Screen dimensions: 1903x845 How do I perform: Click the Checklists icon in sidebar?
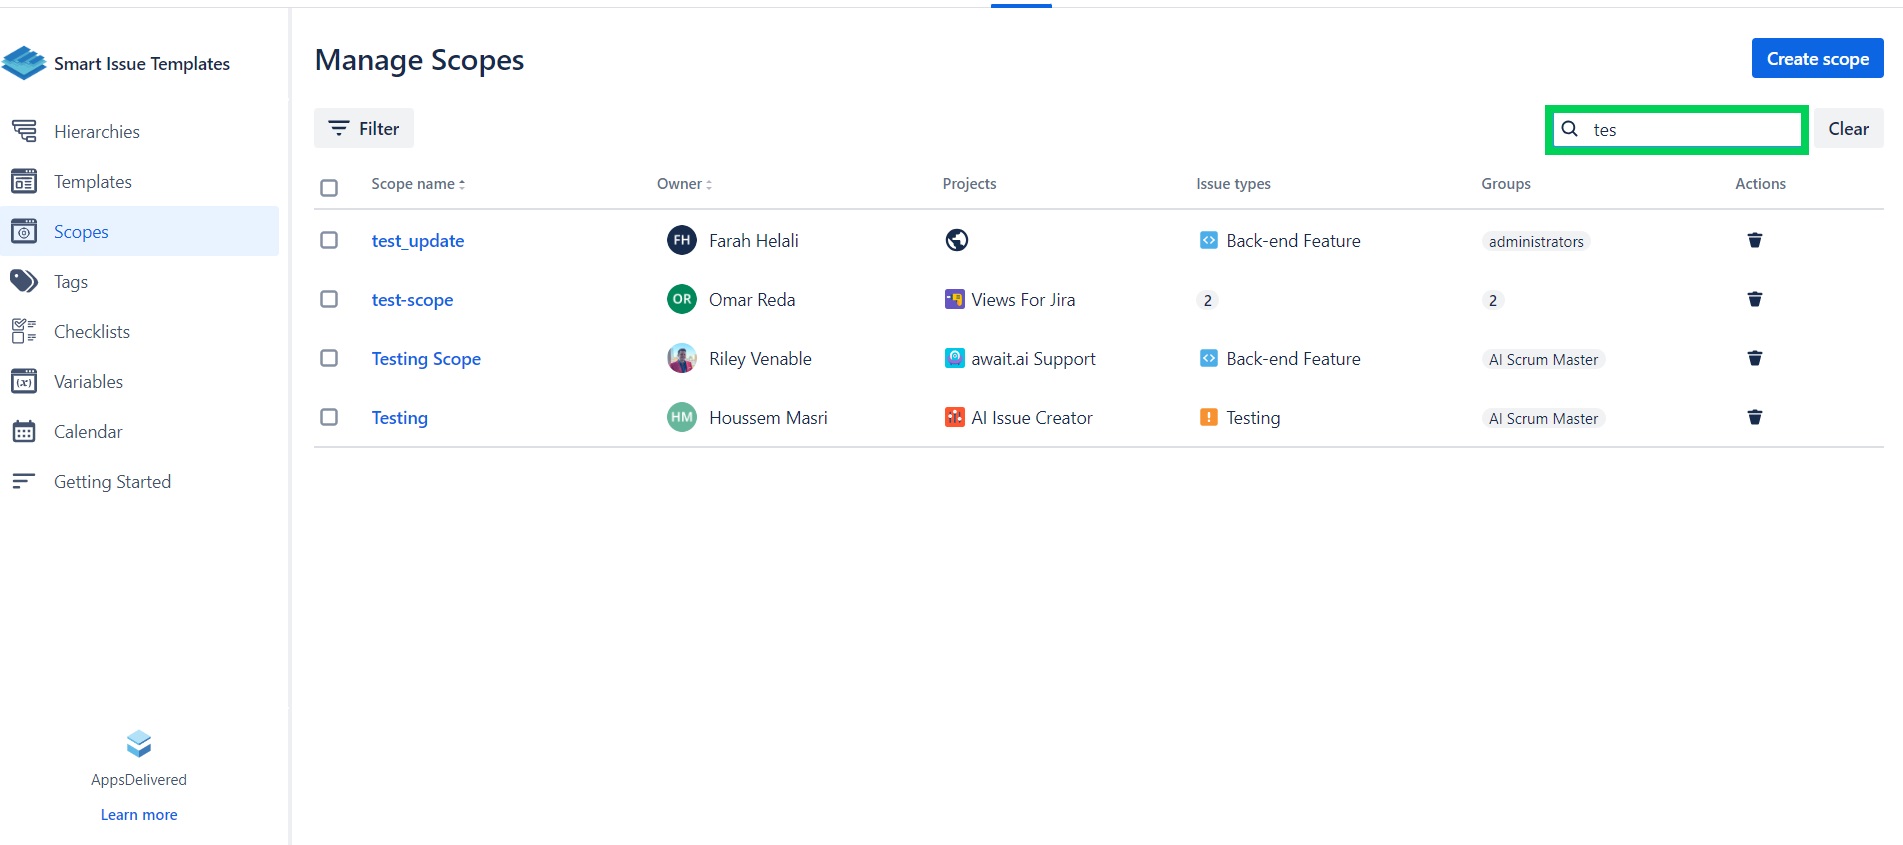click(x=24, y=331)
